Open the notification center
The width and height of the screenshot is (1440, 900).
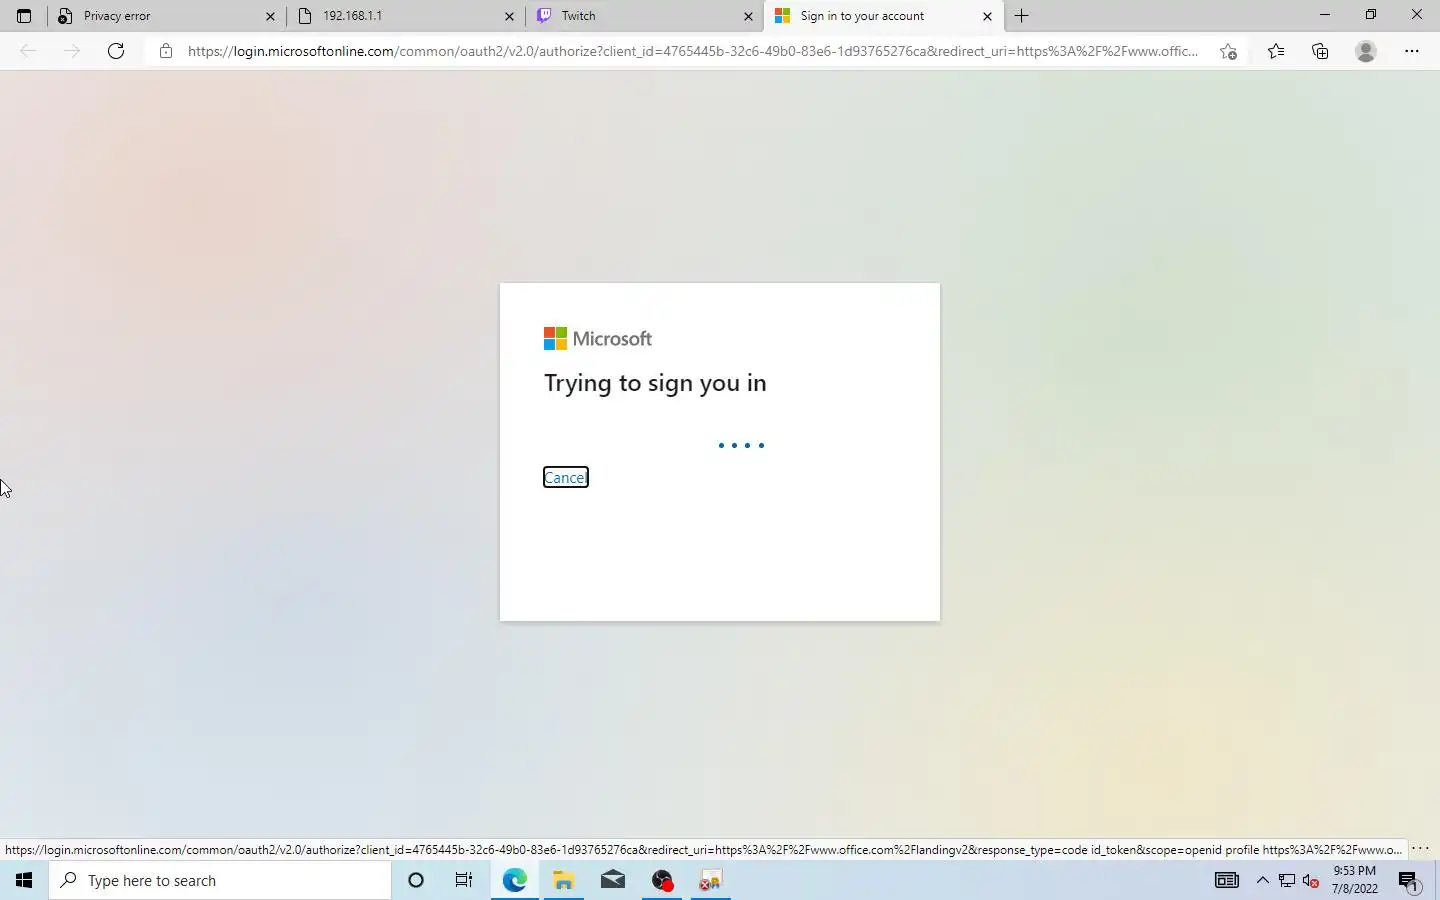[x=1409, y=880]
